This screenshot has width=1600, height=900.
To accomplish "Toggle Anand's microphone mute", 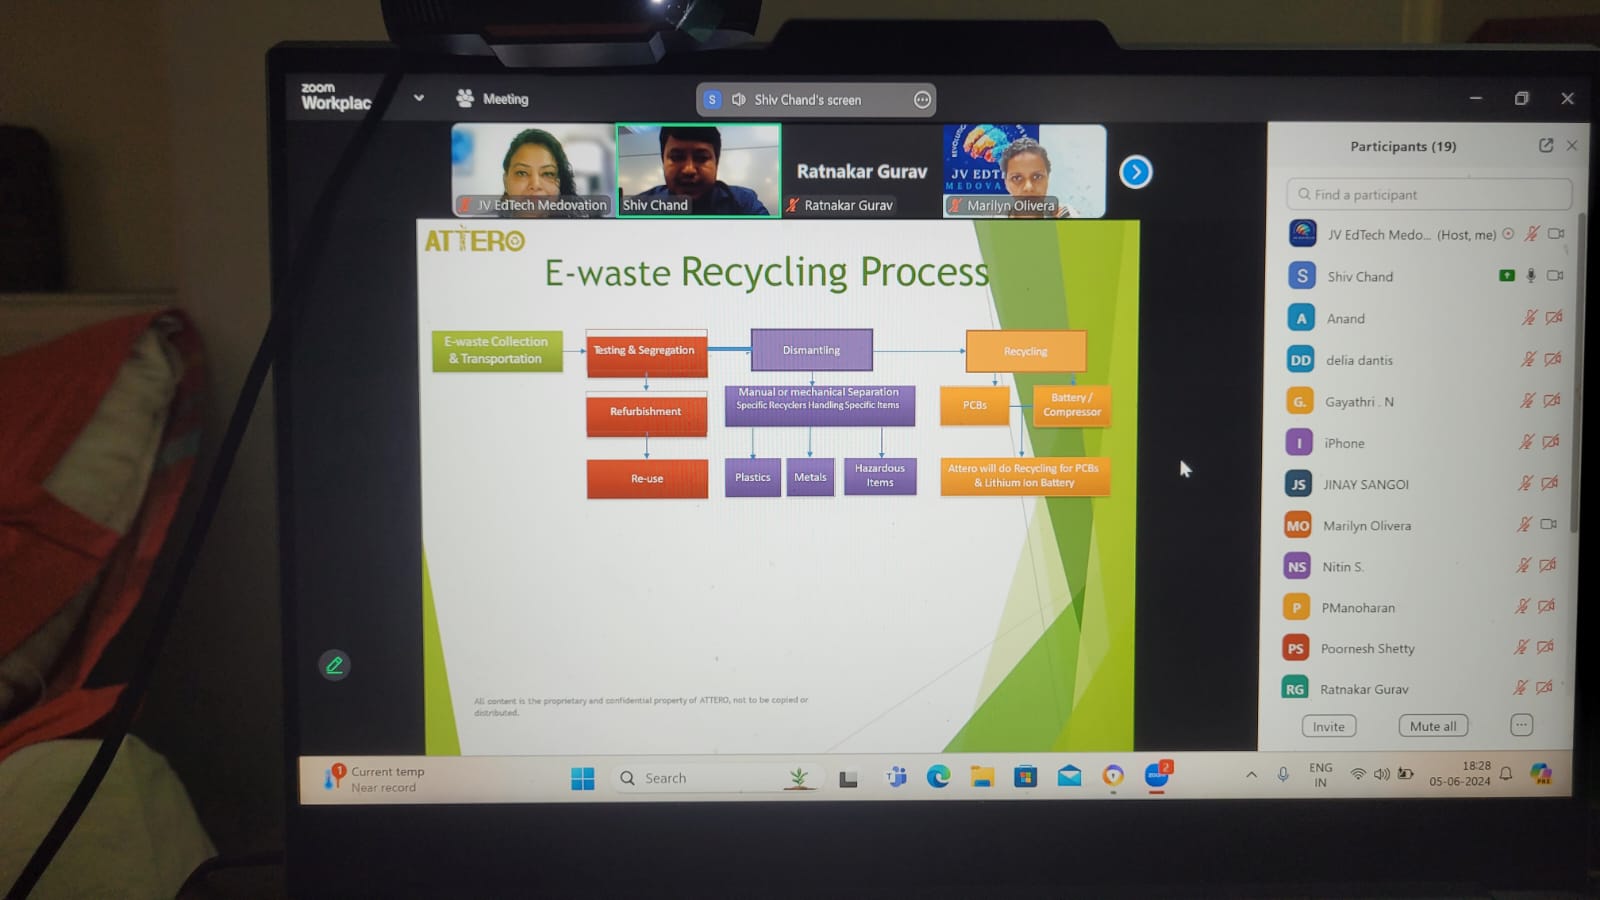I will point(1529,318).
